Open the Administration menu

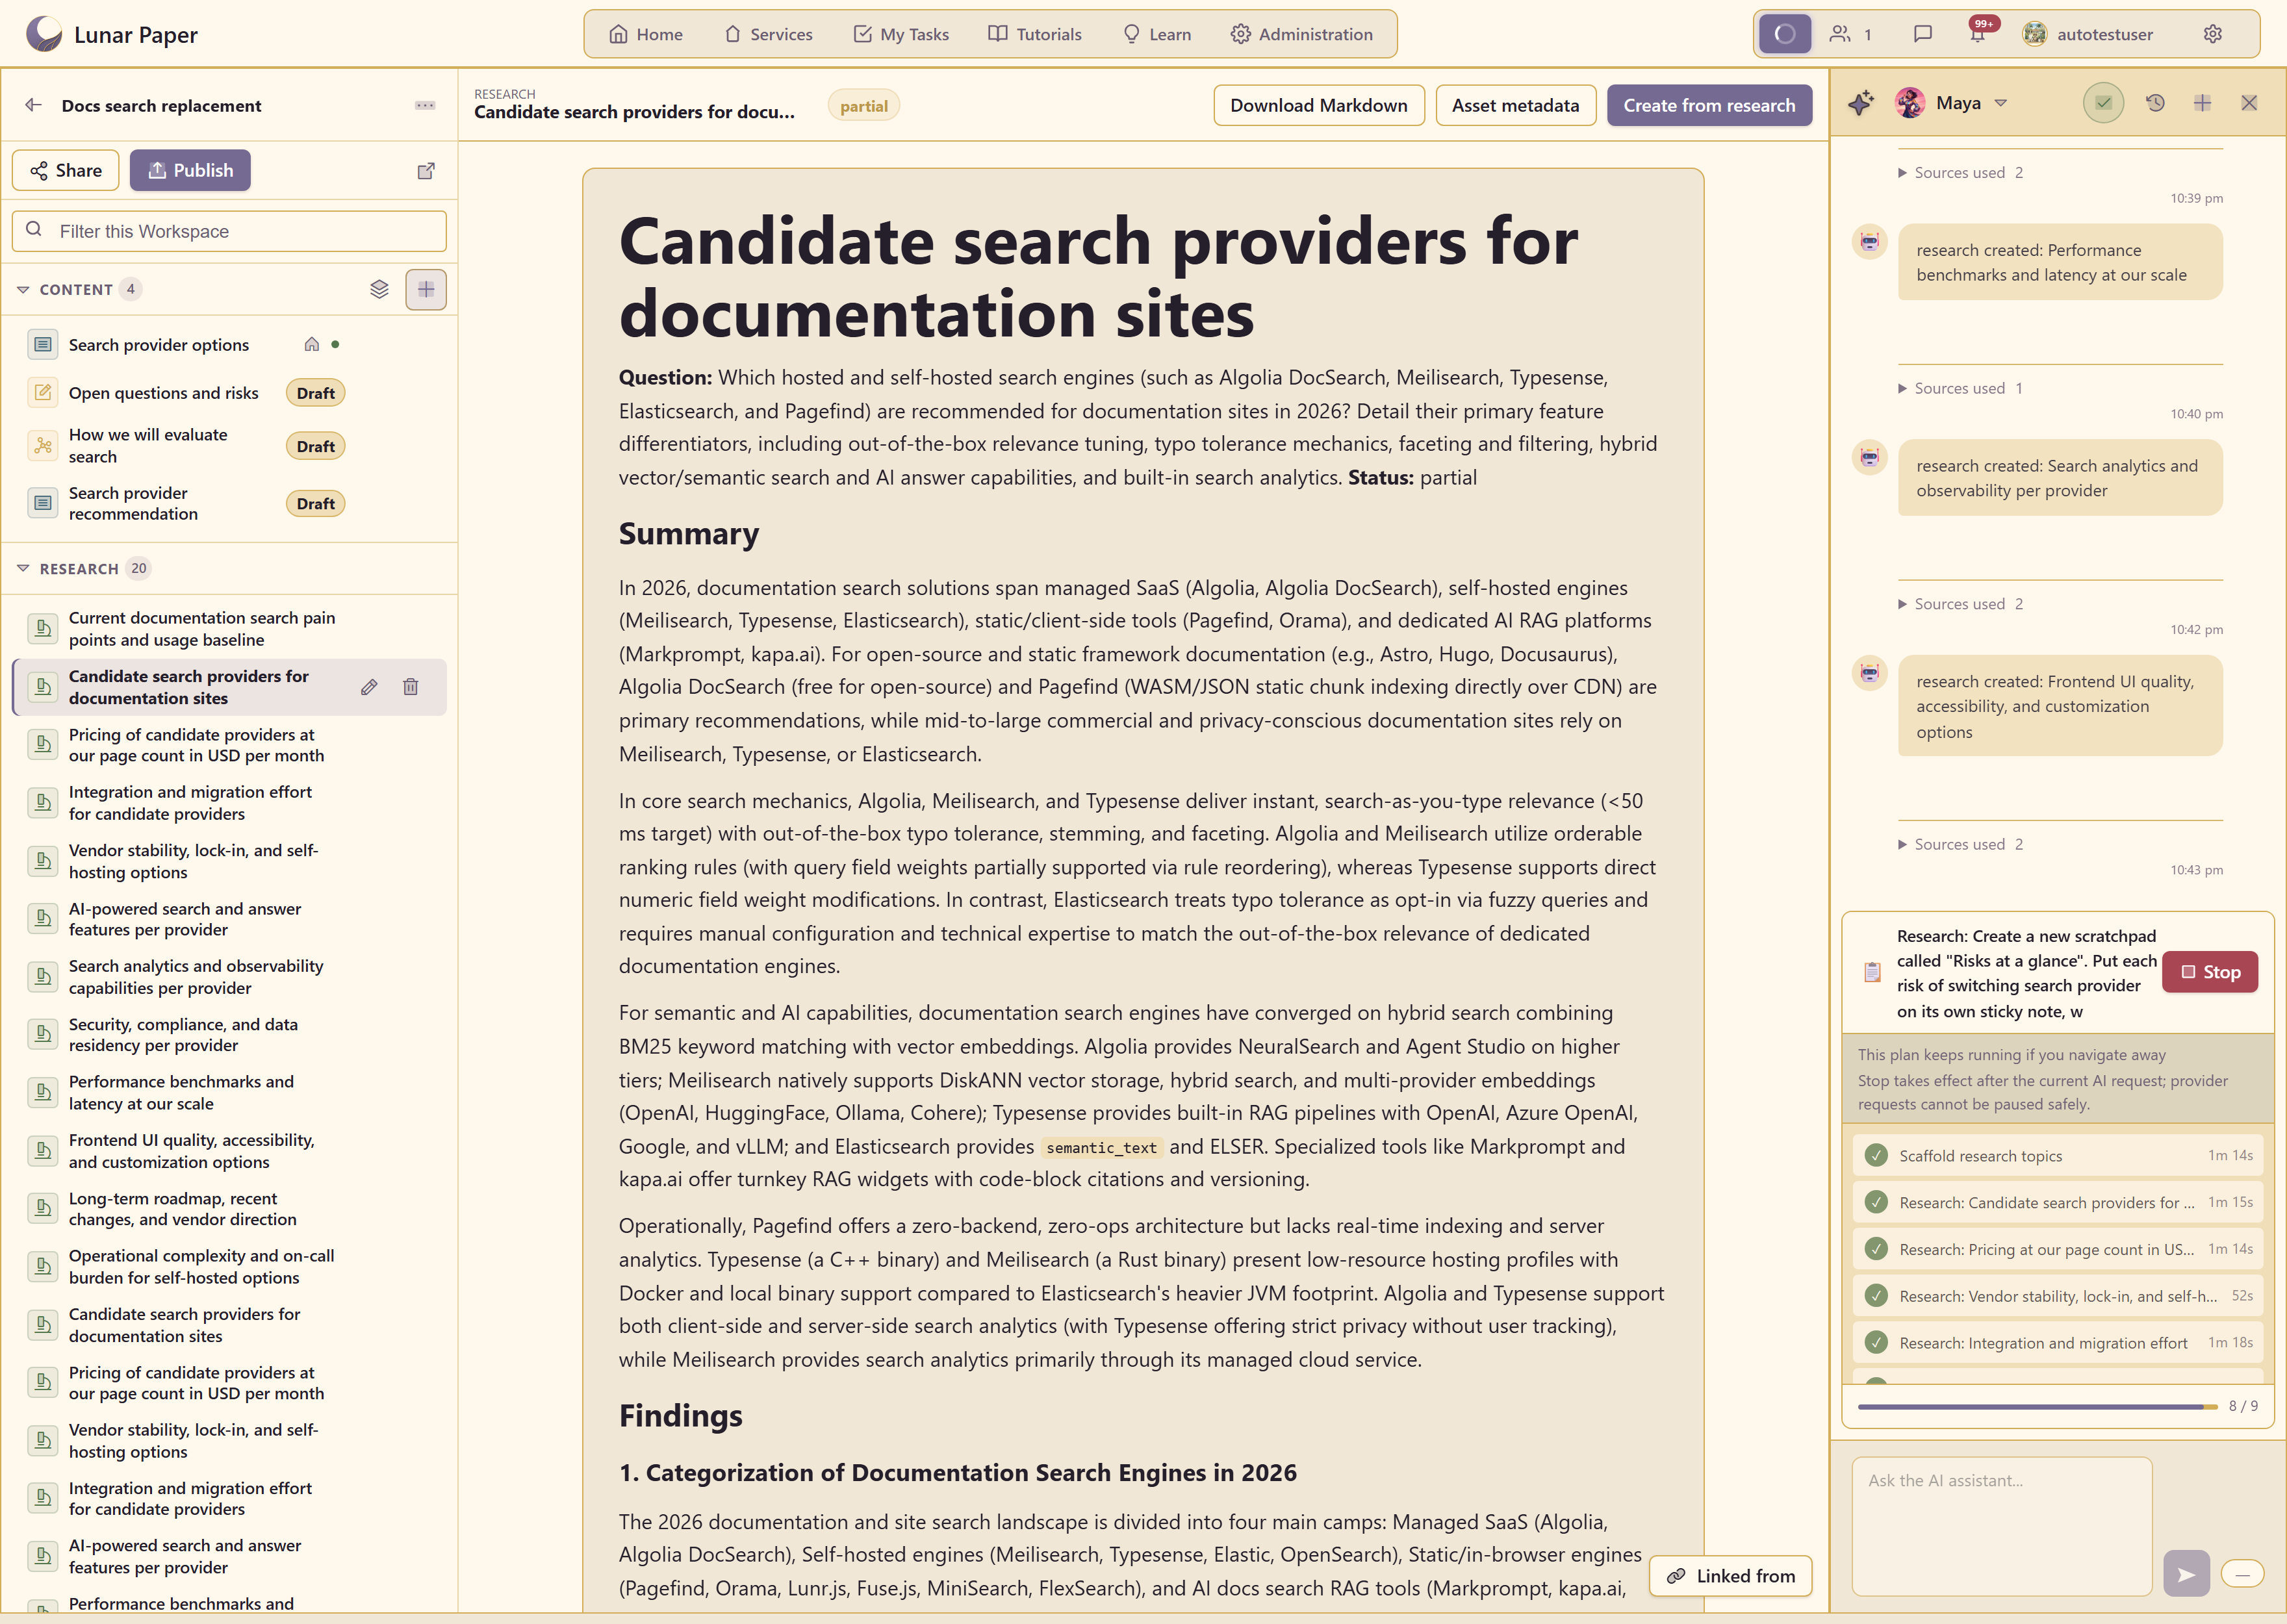[1301, 34]
